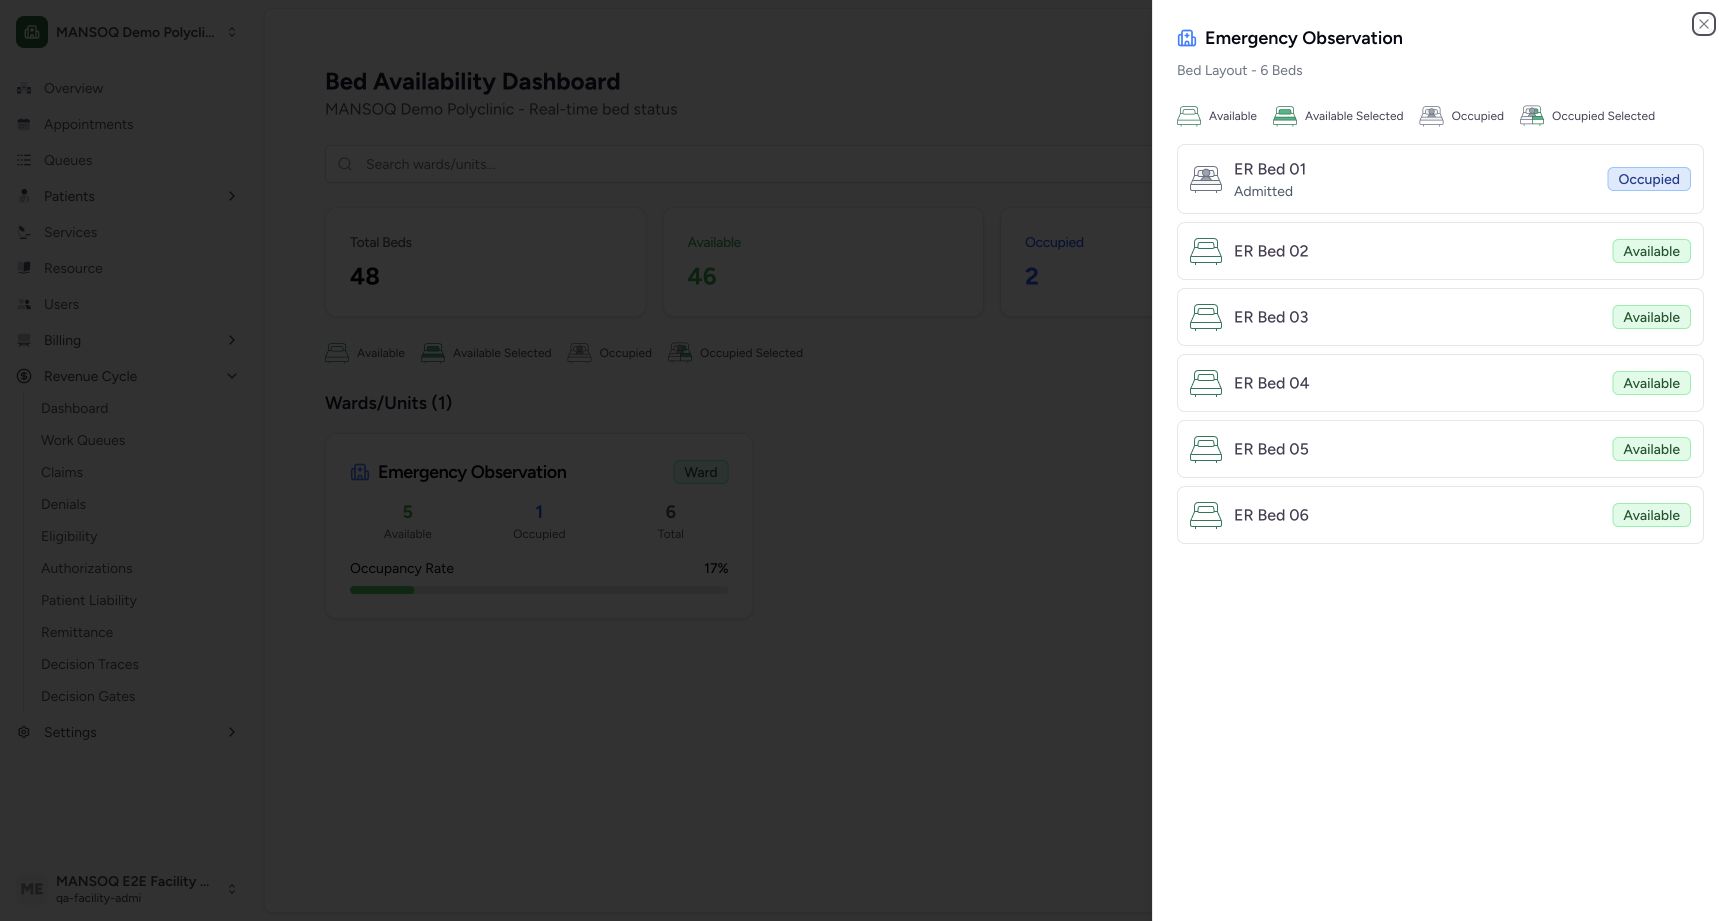Click the hospital icon beside panel title

[1187, 38]
